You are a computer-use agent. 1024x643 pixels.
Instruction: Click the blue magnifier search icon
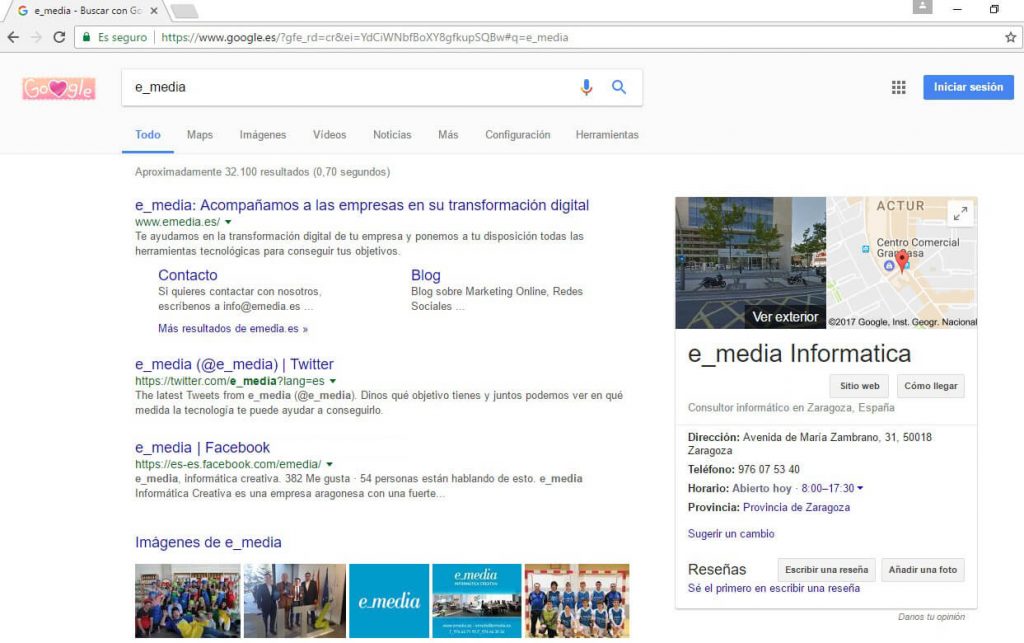pos(618,87)
